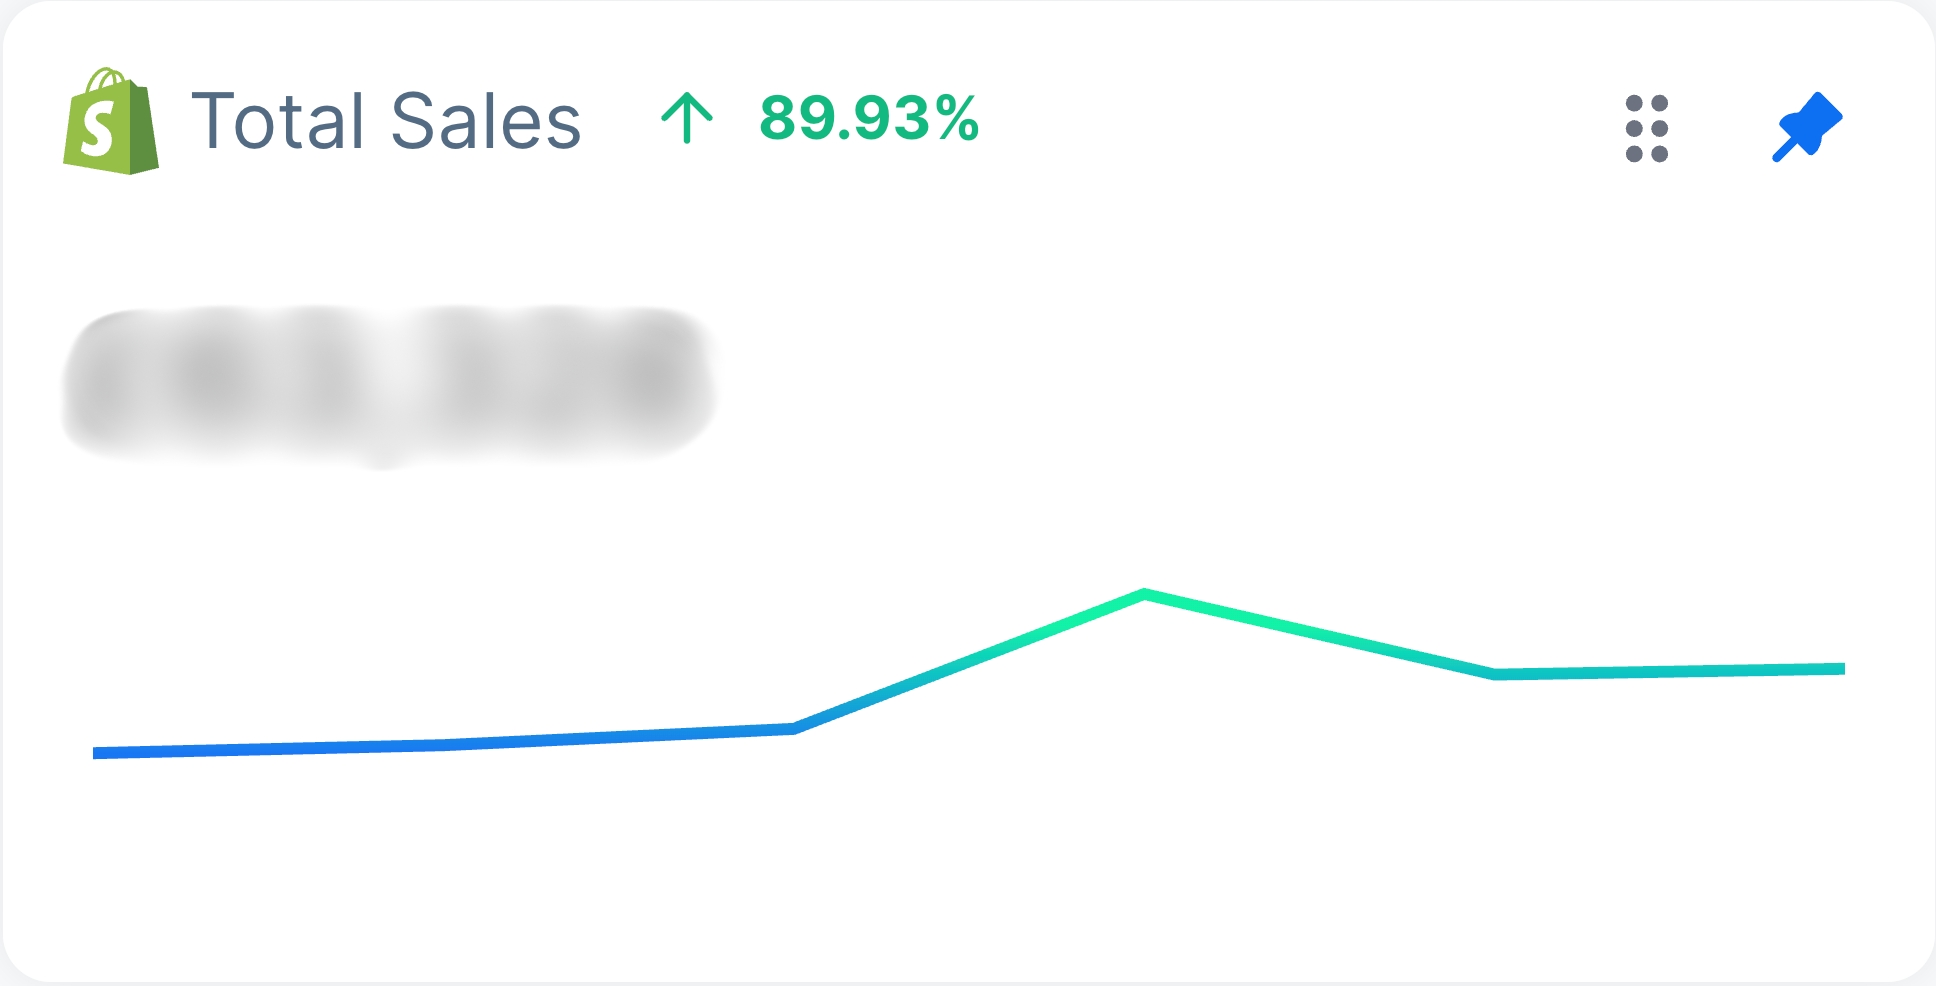The height and width of the screenshot is (986, 1936).
Task: Click the leftmost start of the blue line
Action: (x=97, y=753)
